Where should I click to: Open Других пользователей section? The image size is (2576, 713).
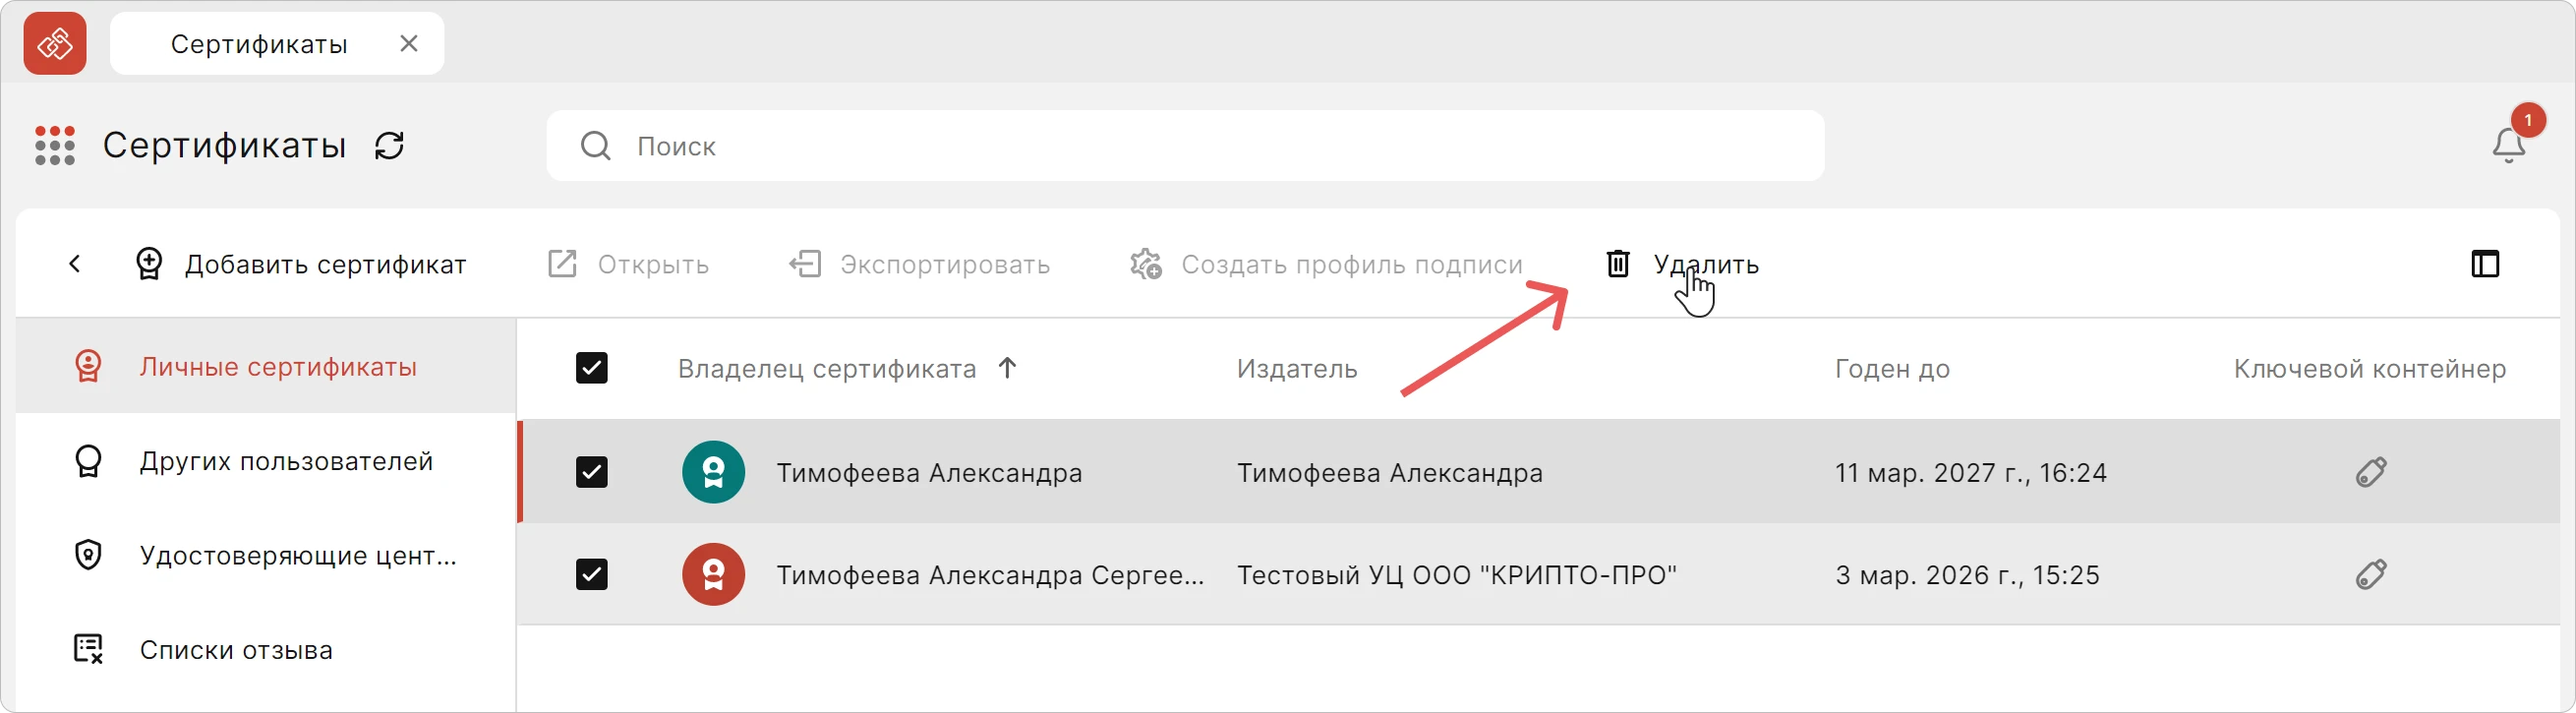pyautogui.click(x=266, y=461)
